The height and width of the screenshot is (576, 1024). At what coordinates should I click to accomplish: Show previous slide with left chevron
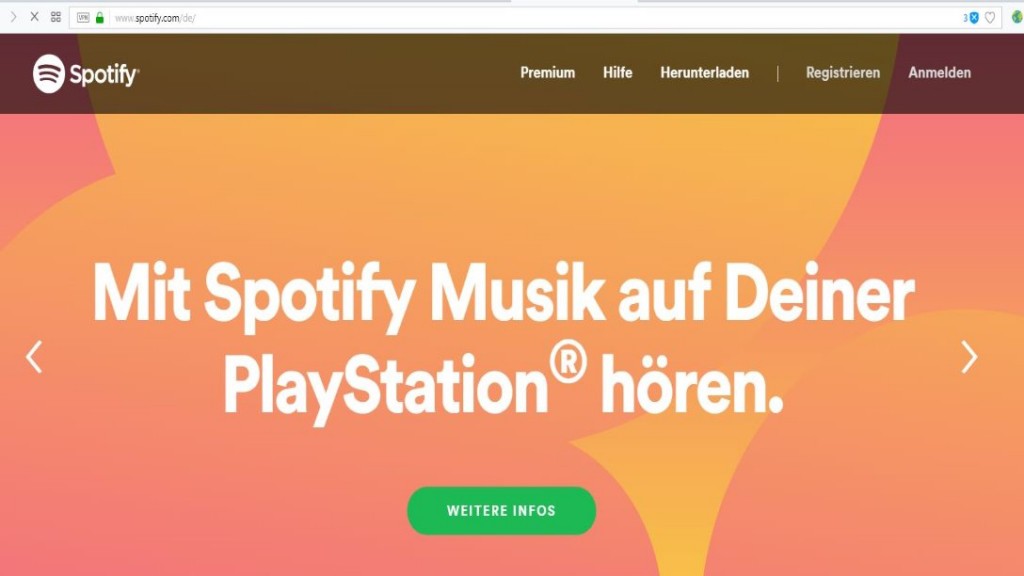point(34,357)
